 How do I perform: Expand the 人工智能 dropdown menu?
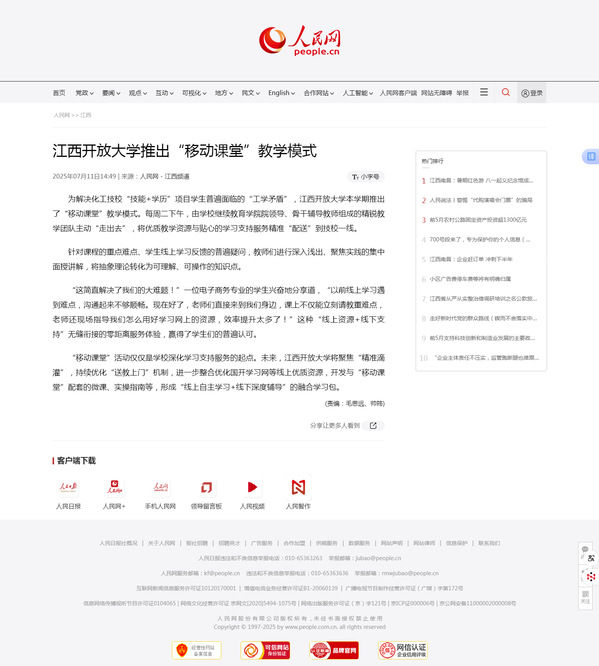(x=358, y=93)
